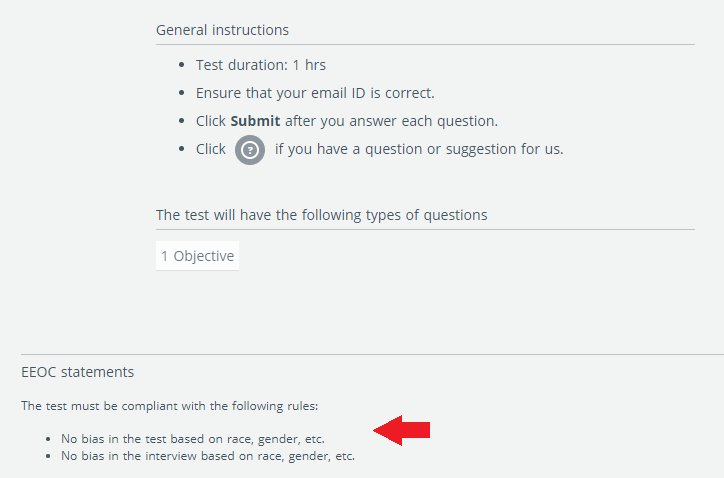Click the 1 hrs duration value
The height and width of the screenshot is (478, 724).
[309, 65]
